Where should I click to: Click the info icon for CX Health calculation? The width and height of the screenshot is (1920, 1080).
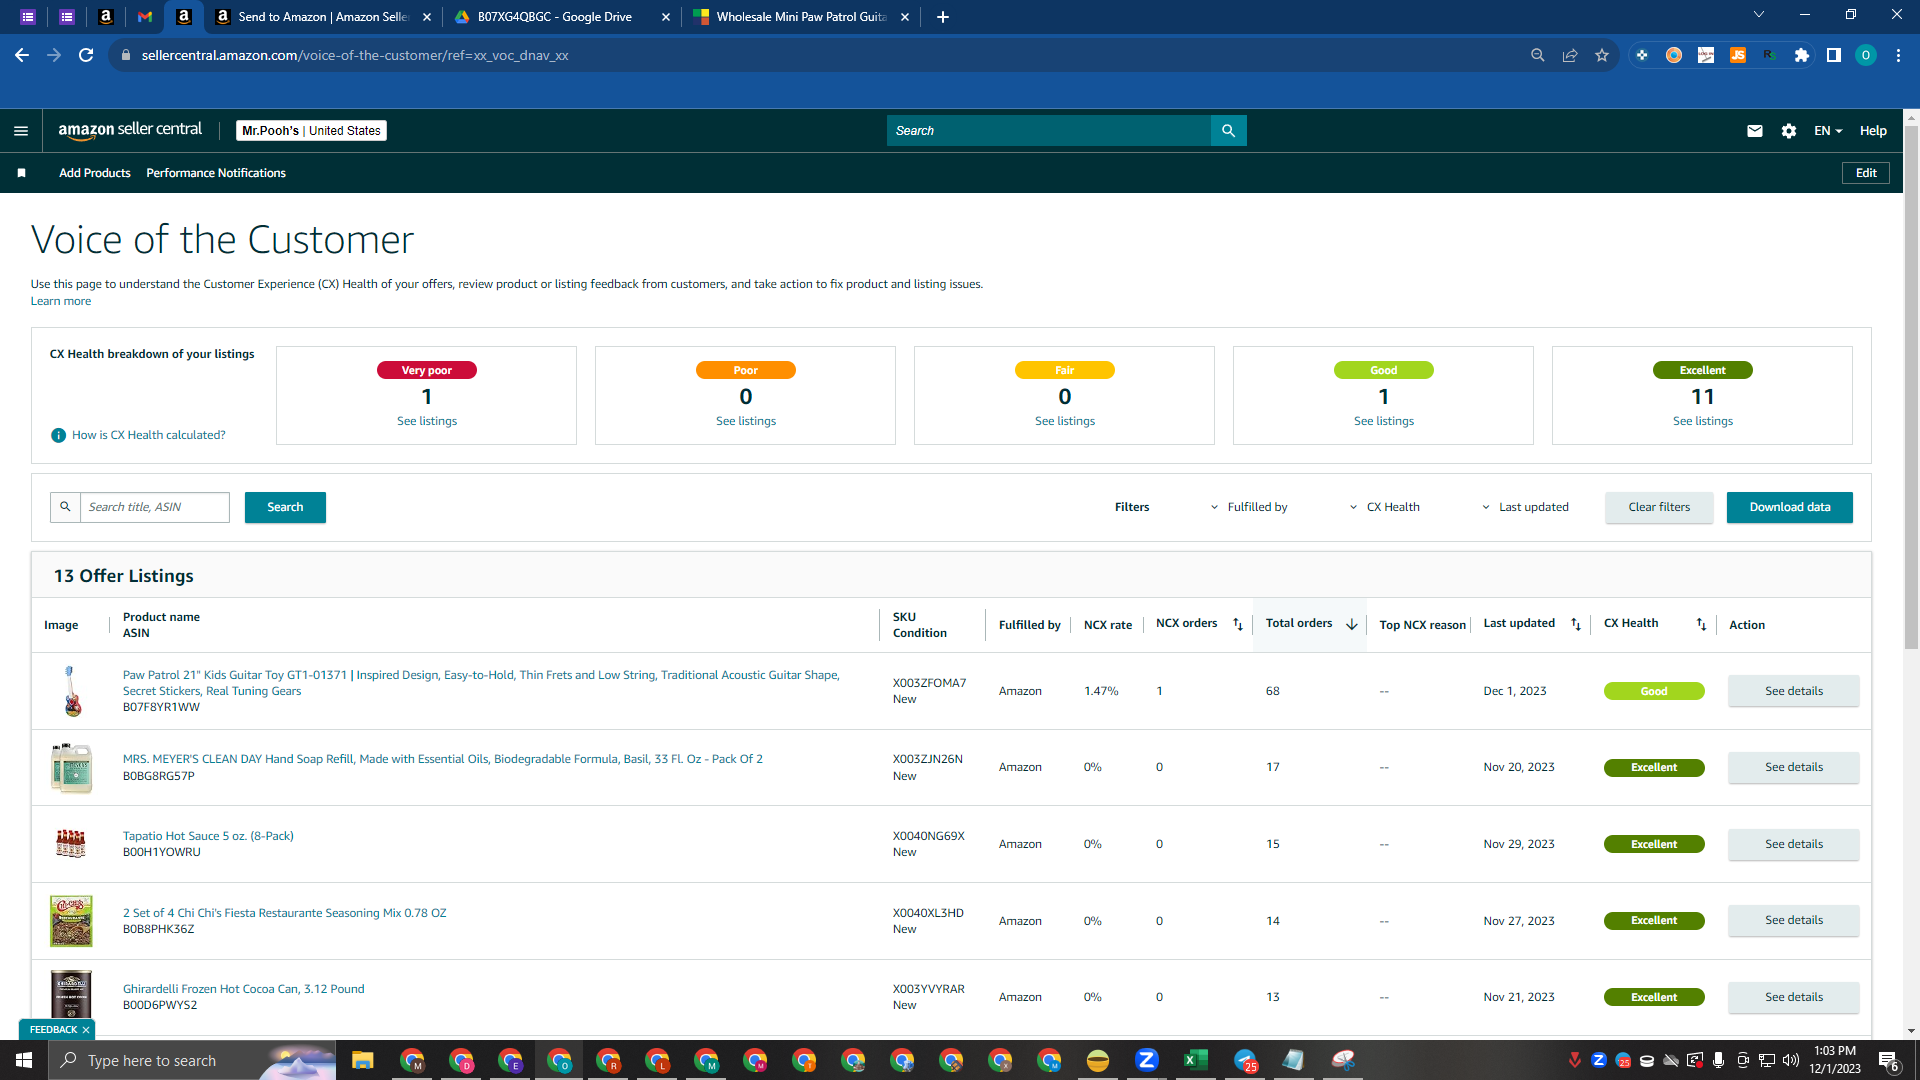(58, 435)
